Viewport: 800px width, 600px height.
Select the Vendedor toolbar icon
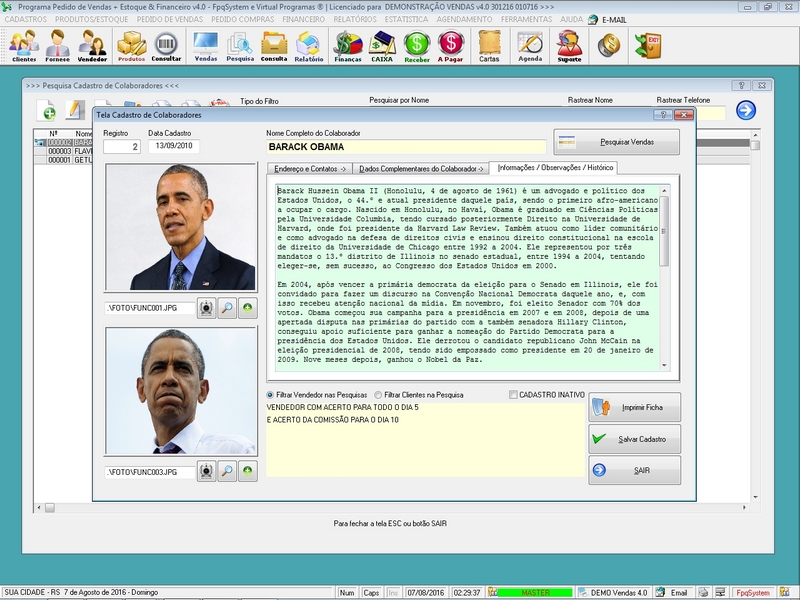pyautogui.click(x=94, y=43)
